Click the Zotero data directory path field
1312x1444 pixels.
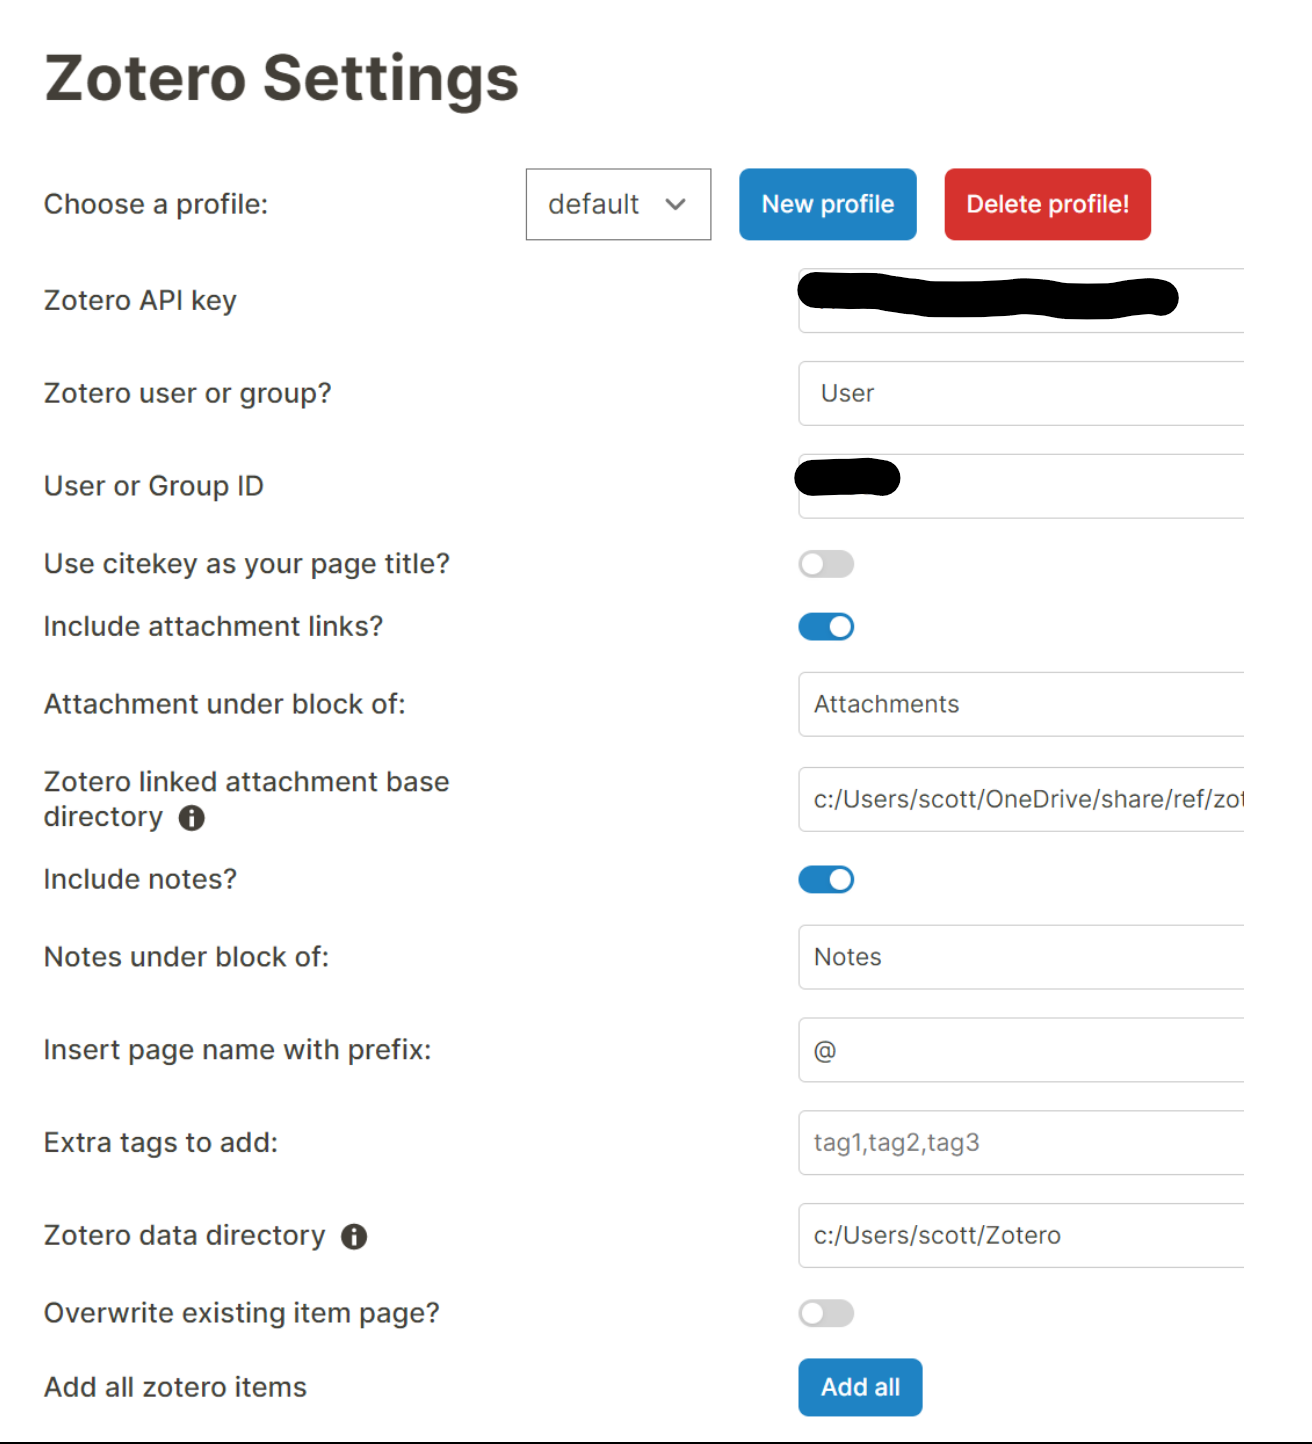[x=1020, y=1236]
